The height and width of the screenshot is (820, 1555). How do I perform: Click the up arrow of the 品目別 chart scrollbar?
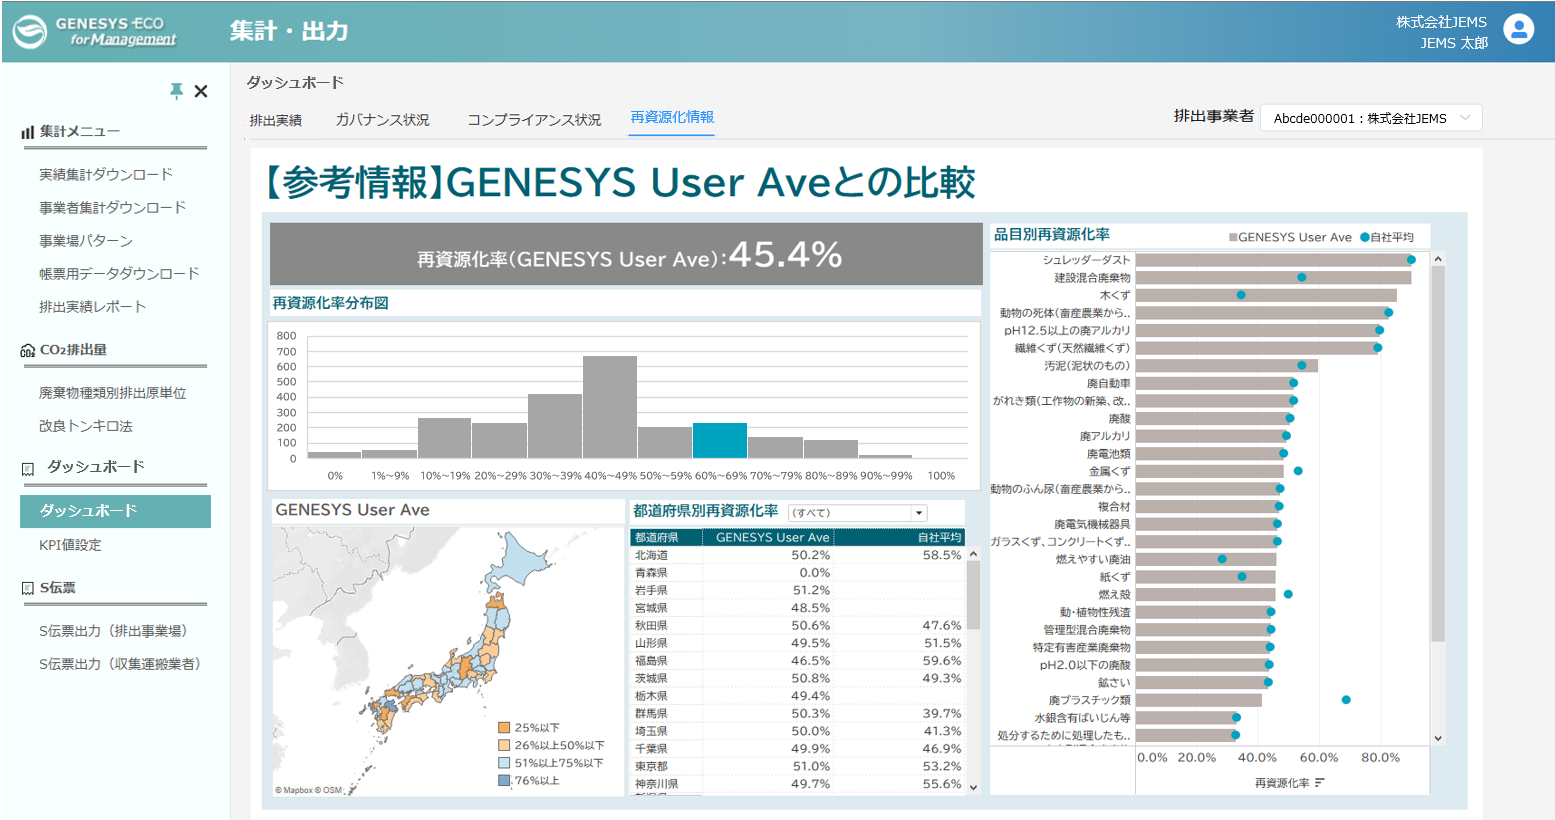point(1438,259)
